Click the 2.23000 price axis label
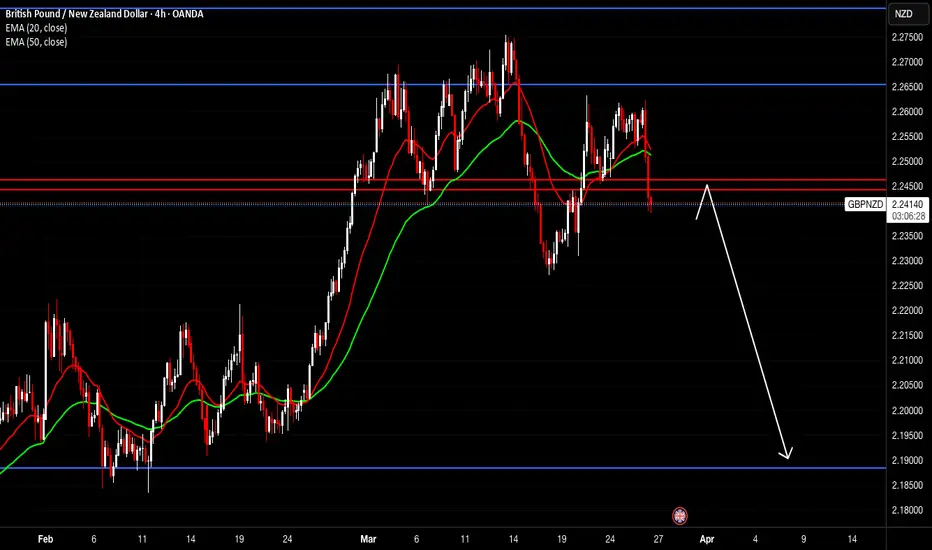Viewport: 932px width, 550px height. point(907,261)
